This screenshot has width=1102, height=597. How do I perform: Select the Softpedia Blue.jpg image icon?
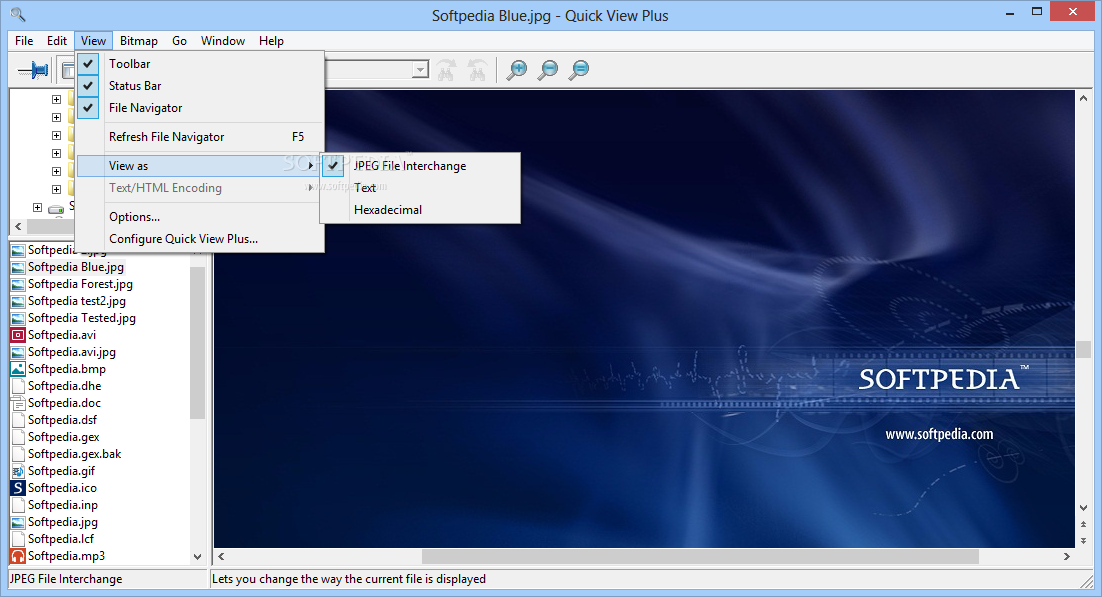pos(18,267)
